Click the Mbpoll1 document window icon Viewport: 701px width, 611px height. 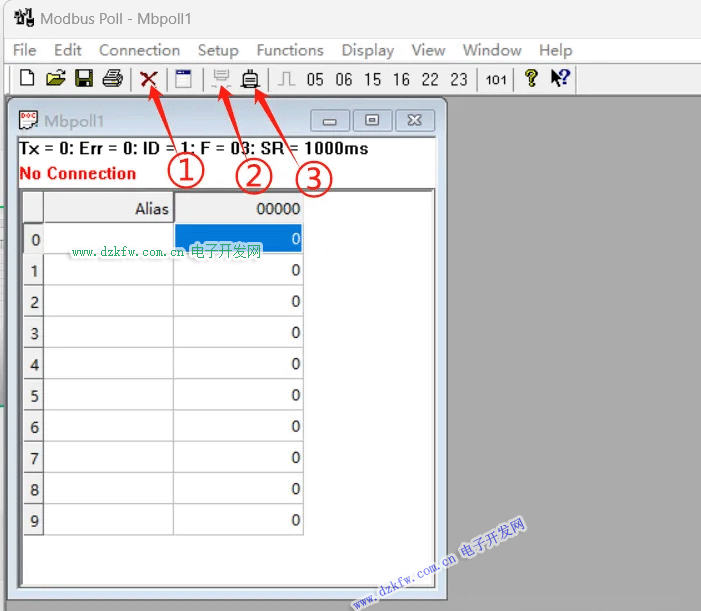point(28,120)
